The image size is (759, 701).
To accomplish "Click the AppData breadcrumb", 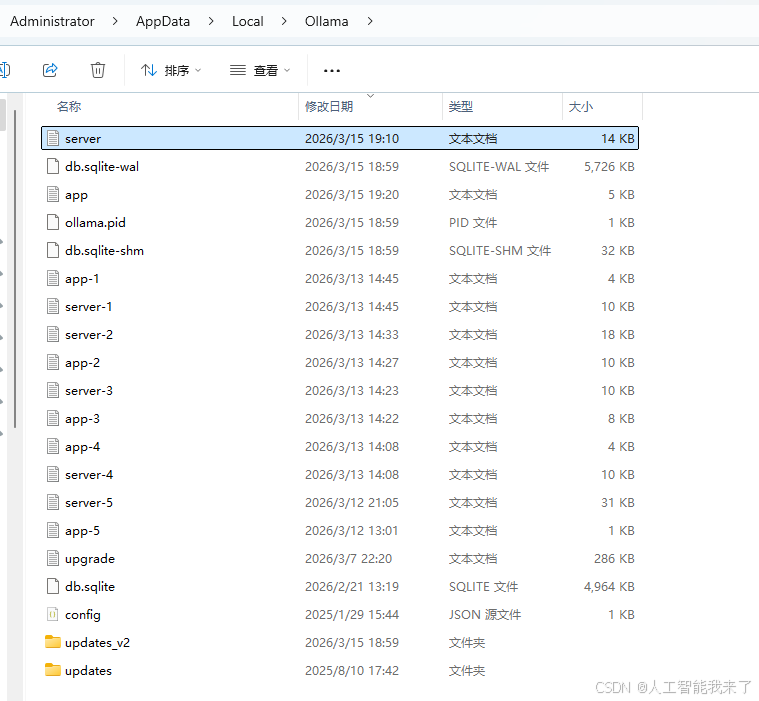I will click(163, 21).
